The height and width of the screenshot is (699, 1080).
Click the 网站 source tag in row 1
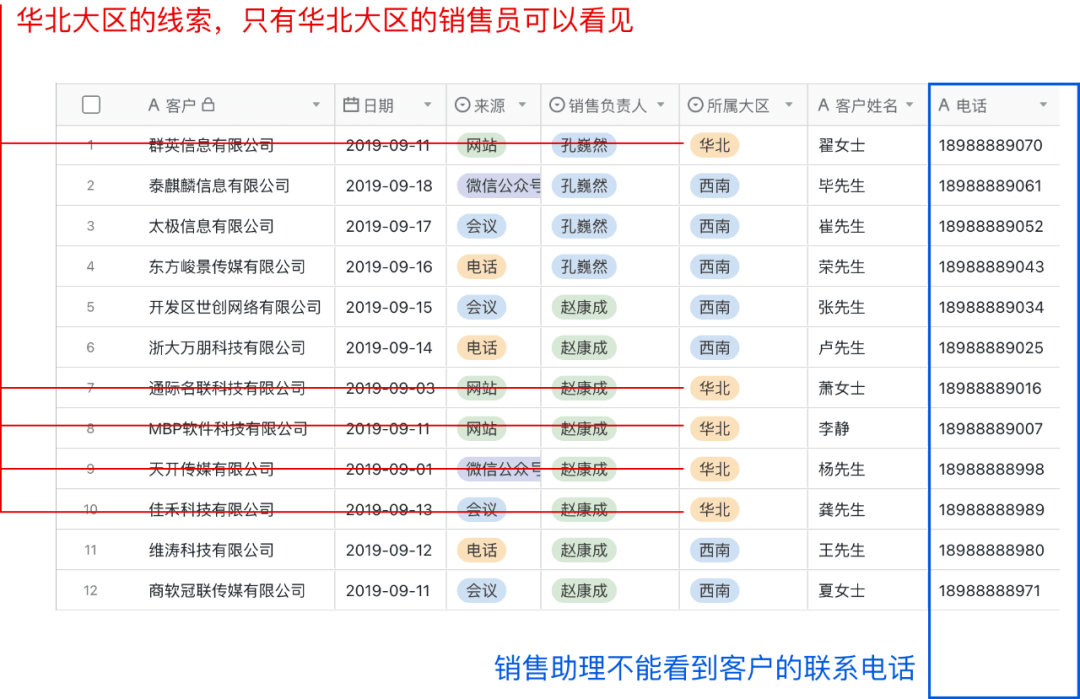482,145
